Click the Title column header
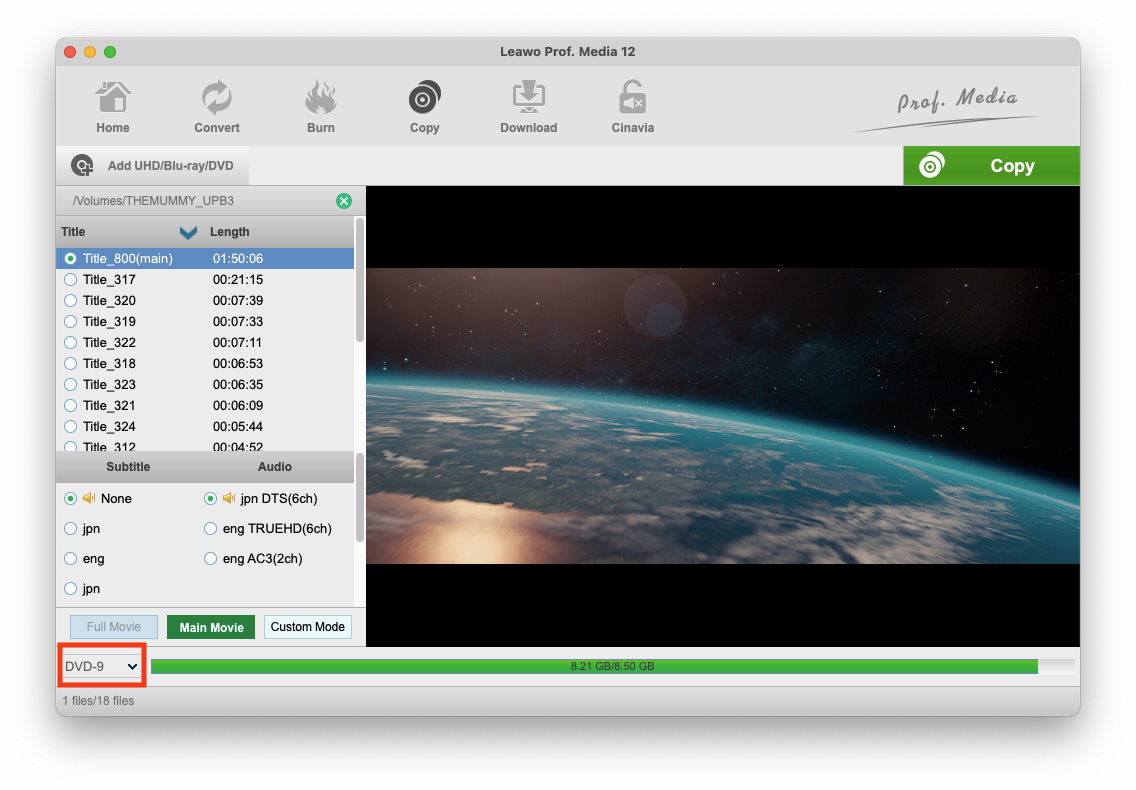The height and width of the screenshot is (790, 1136). [73, 232]
